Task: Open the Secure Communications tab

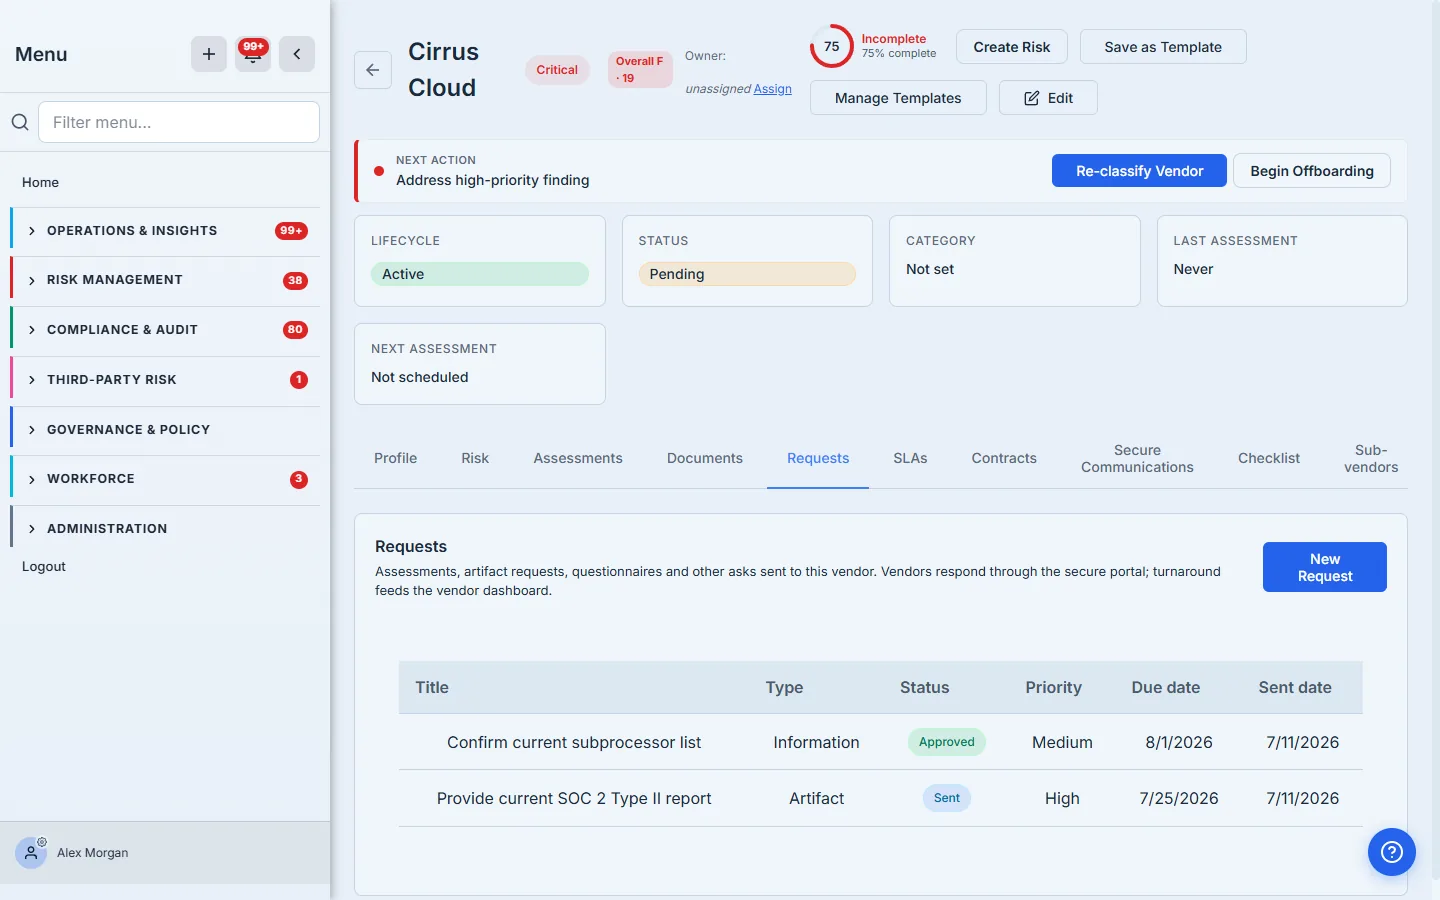Action: point(1137,459)
